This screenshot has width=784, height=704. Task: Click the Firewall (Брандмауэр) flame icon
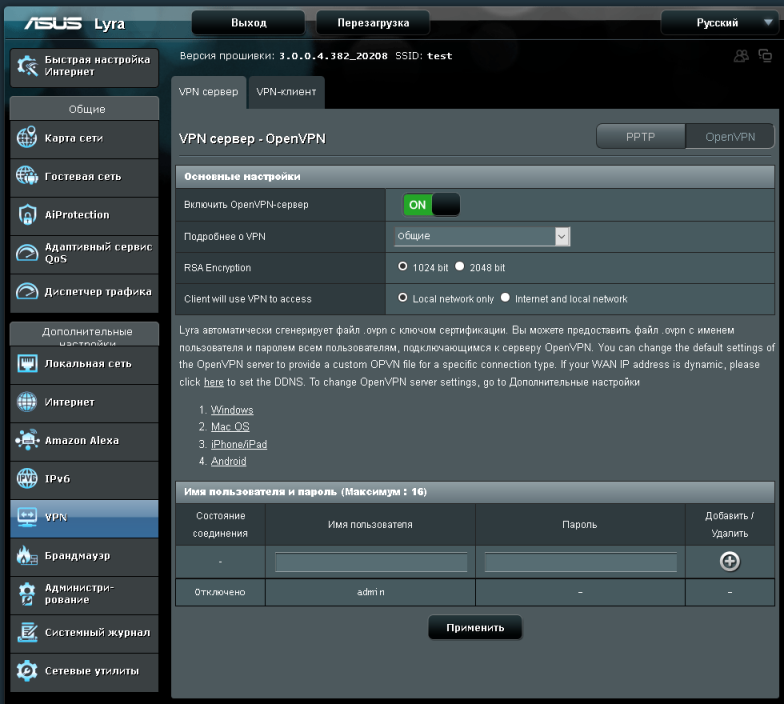pyautogui.click(x=27, y=555)
